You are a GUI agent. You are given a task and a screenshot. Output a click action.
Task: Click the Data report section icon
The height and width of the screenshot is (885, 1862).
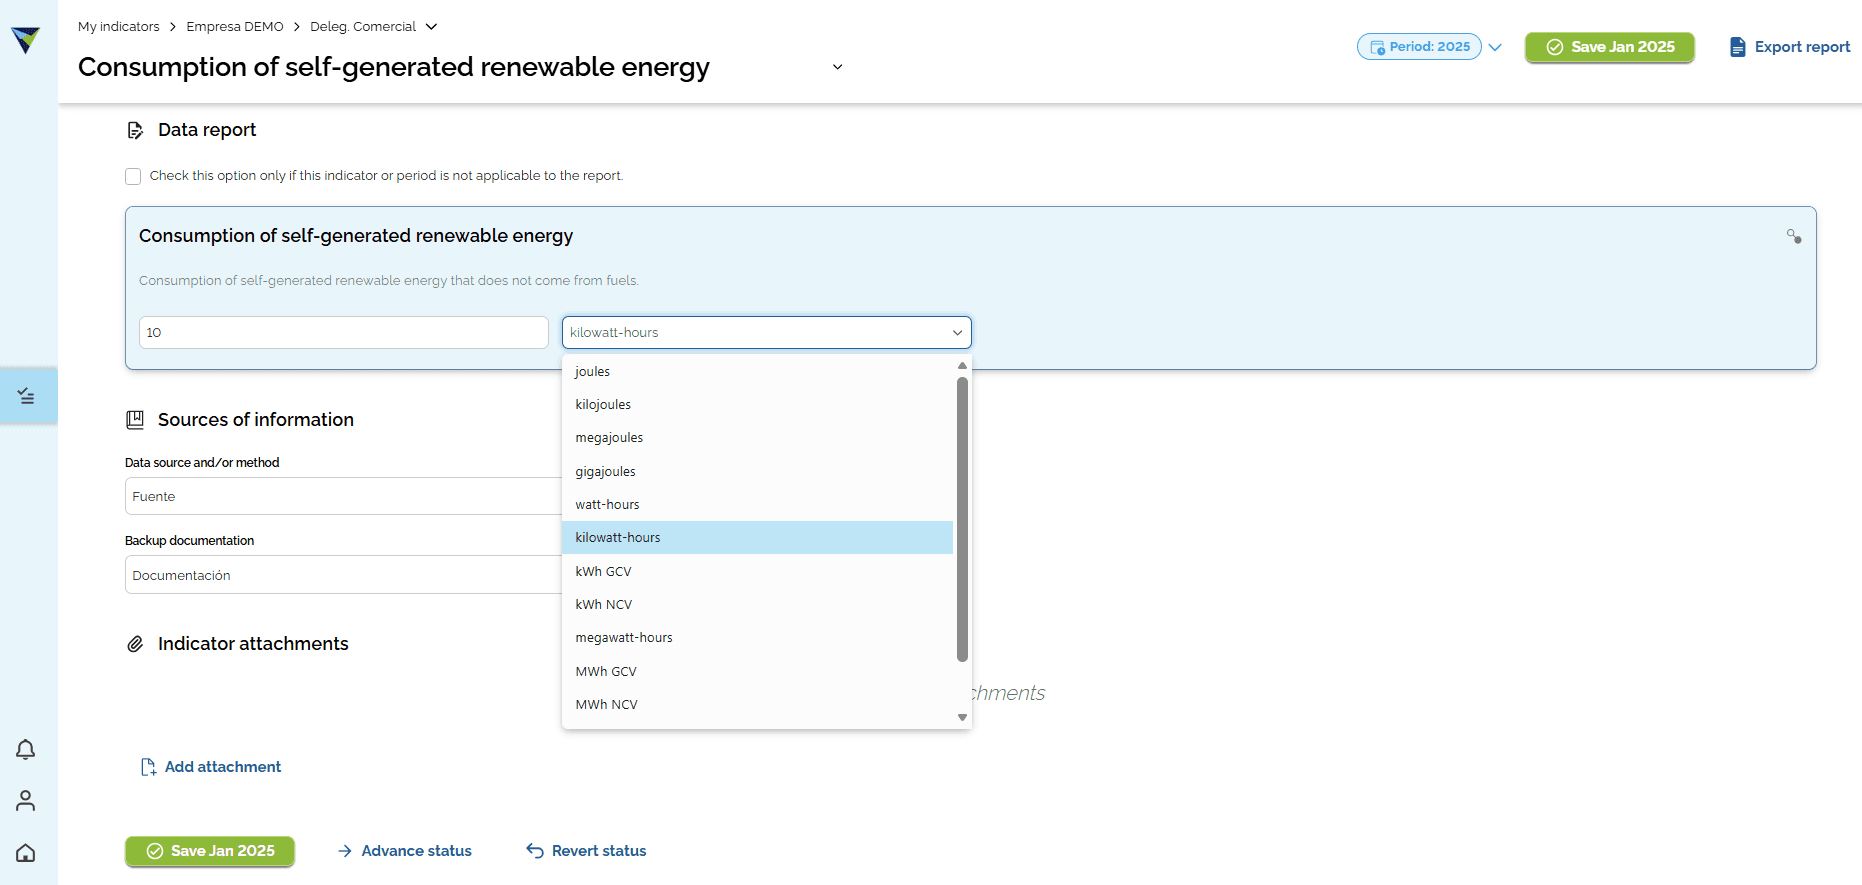point(135,130)
